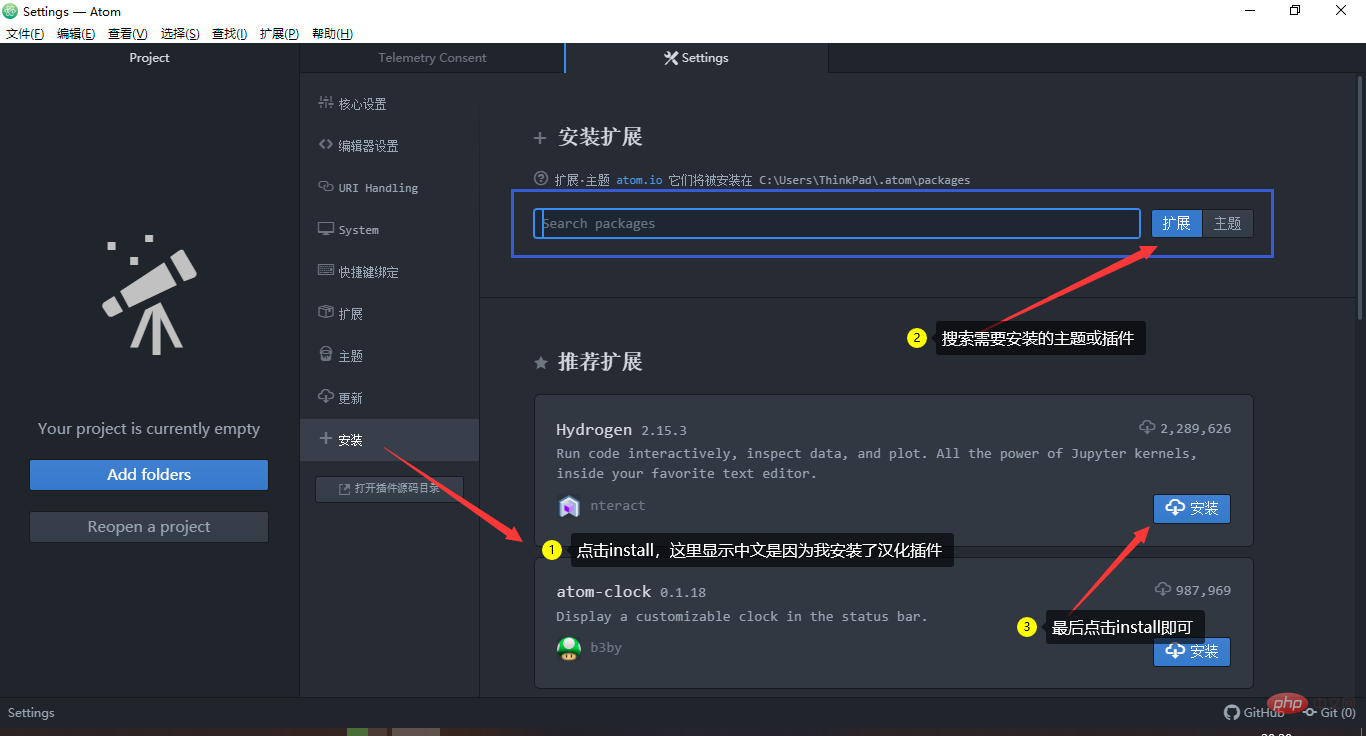The width and height of the screenshot is (1366, 736).
Task: Open 查看(V) menu
Action: pos(128,34)
